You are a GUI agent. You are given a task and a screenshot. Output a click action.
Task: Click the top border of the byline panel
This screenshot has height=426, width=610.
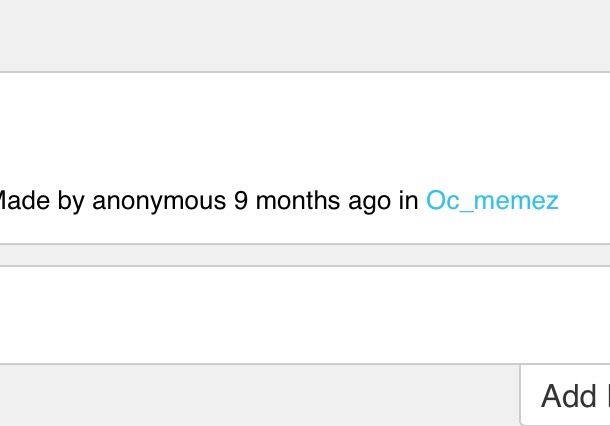coord(300,72)
